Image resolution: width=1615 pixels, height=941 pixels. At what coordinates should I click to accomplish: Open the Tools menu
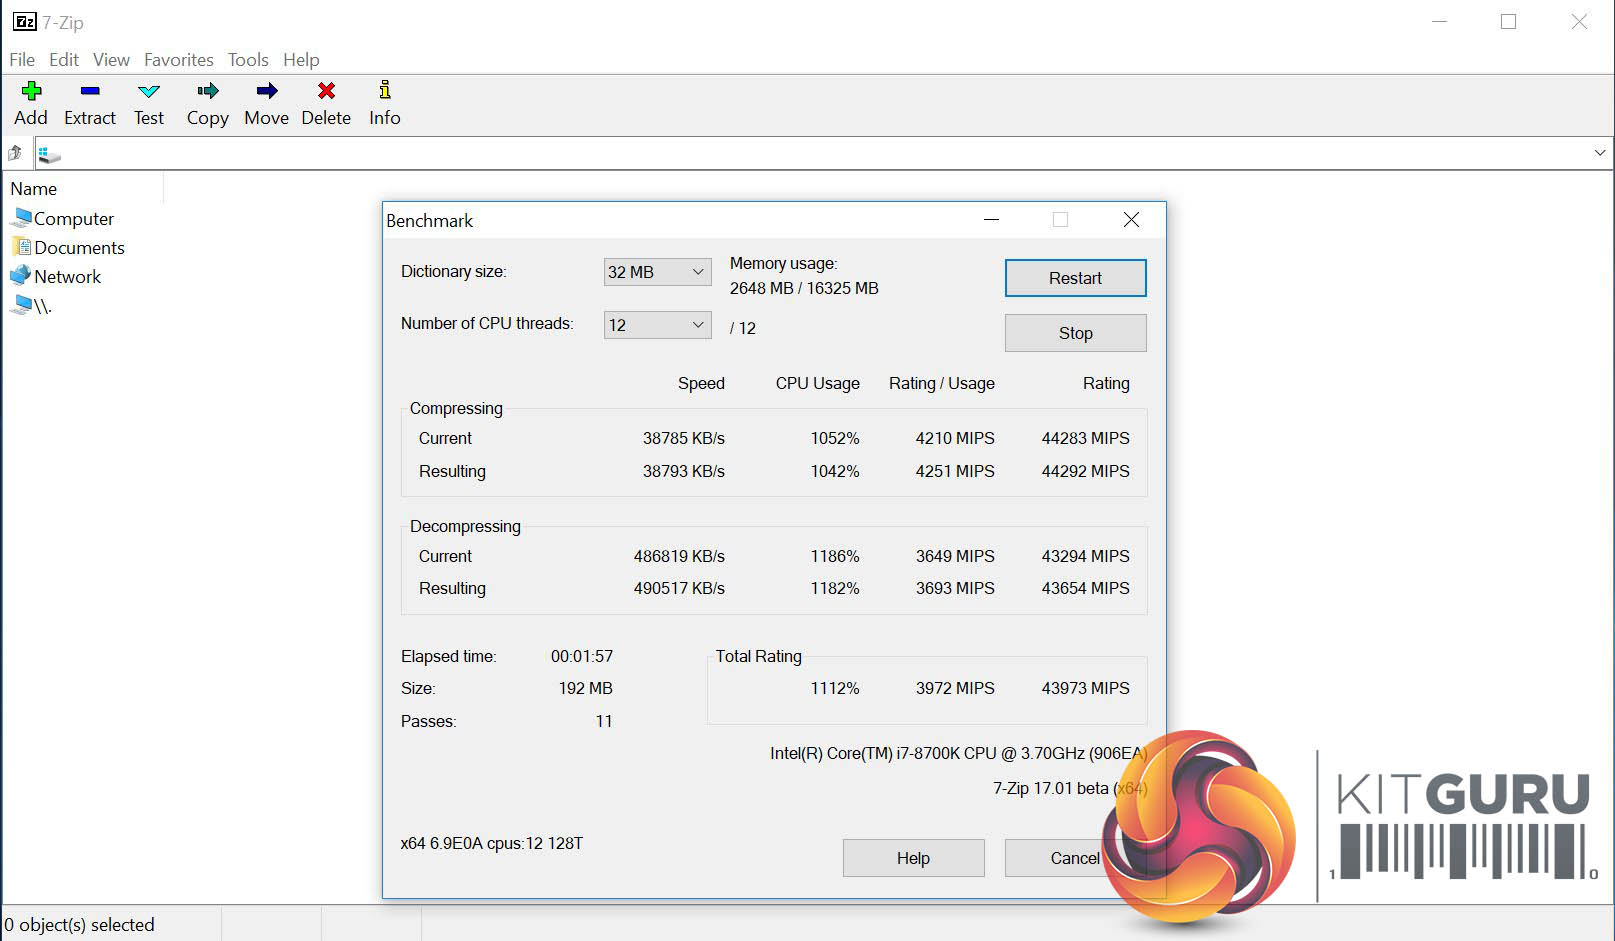coord(247,60)
